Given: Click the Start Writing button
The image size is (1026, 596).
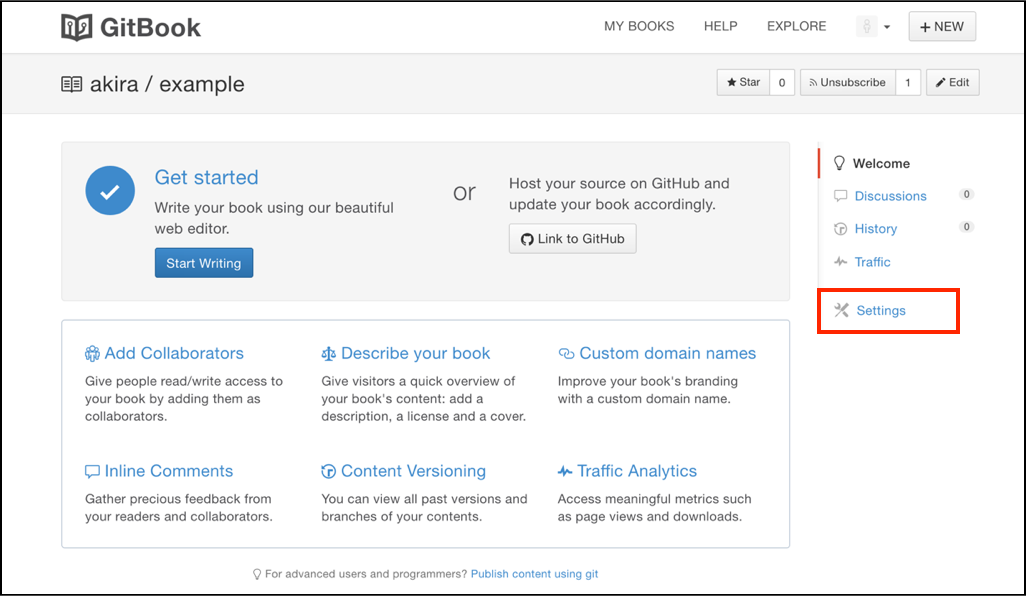Looking at the screenshot, I should tap(203, 263).
